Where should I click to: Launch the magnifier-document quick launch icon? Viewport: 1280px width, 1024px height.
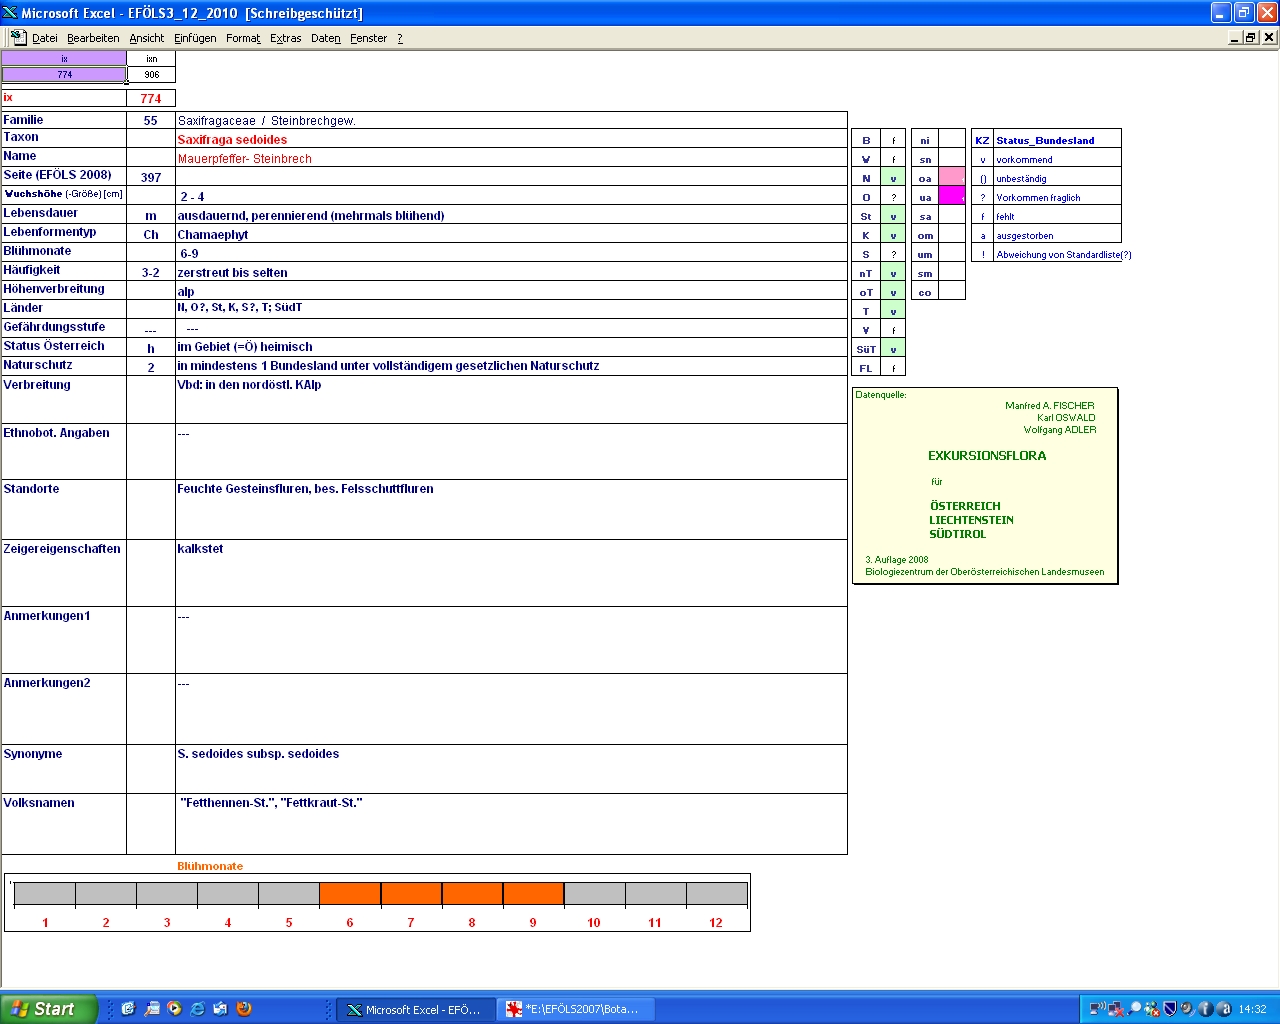coord(151,1009)
